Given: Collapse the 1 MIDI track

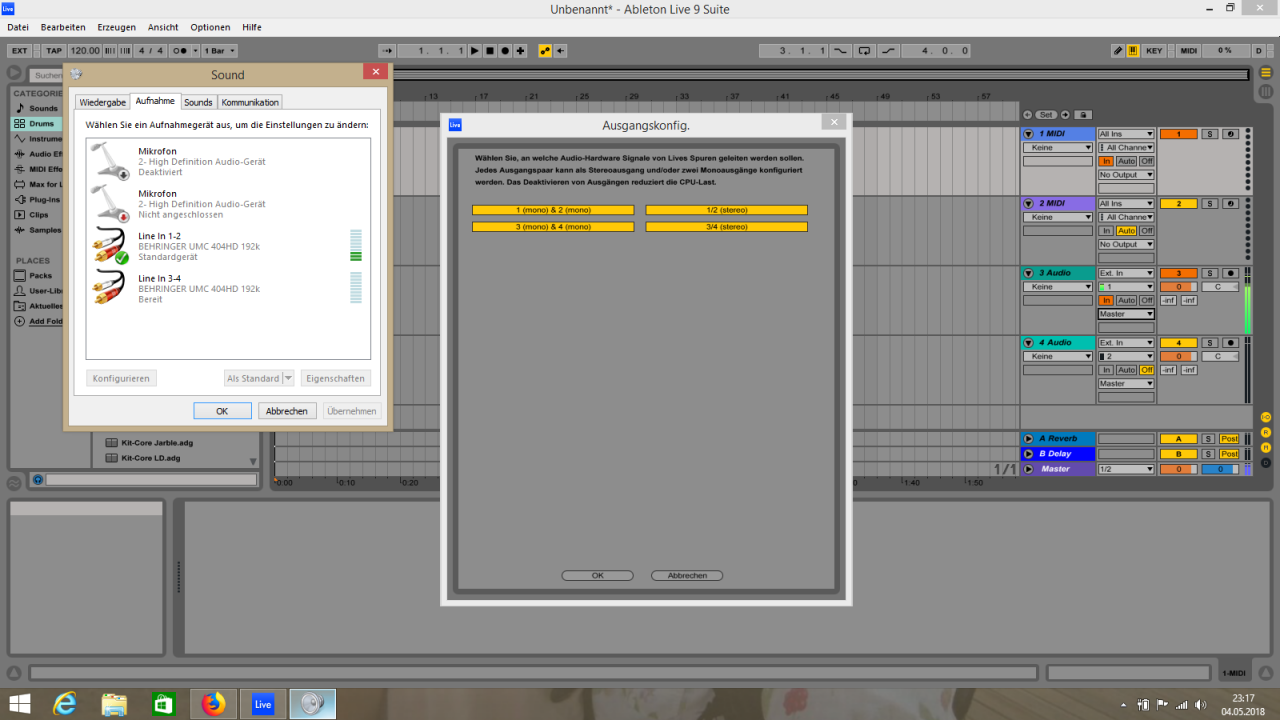Looking at the screenshot, I should [x=1028, y=134].
